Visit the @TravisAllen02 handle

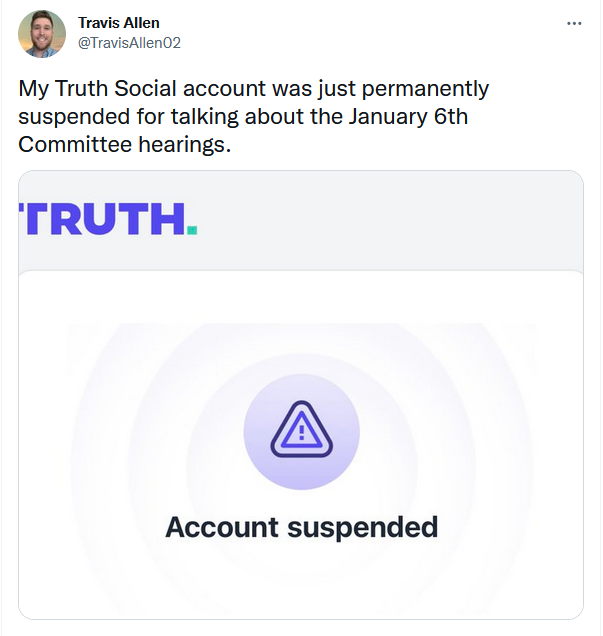pos(129,42)
